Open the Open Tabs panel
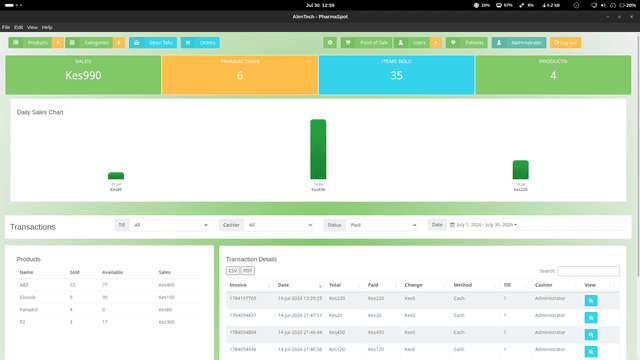This screenshot has width=640, height=360. [153, 42]
